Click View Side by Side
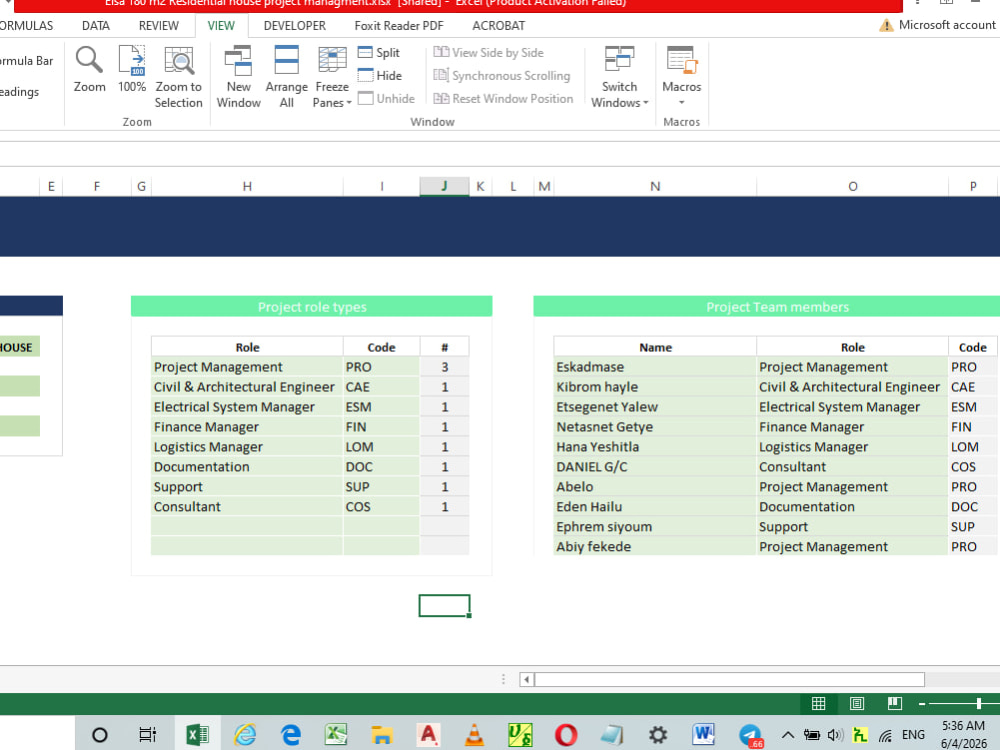This screenshot has width=1000, height=750. pyautogui.click(x=489, y=52)
